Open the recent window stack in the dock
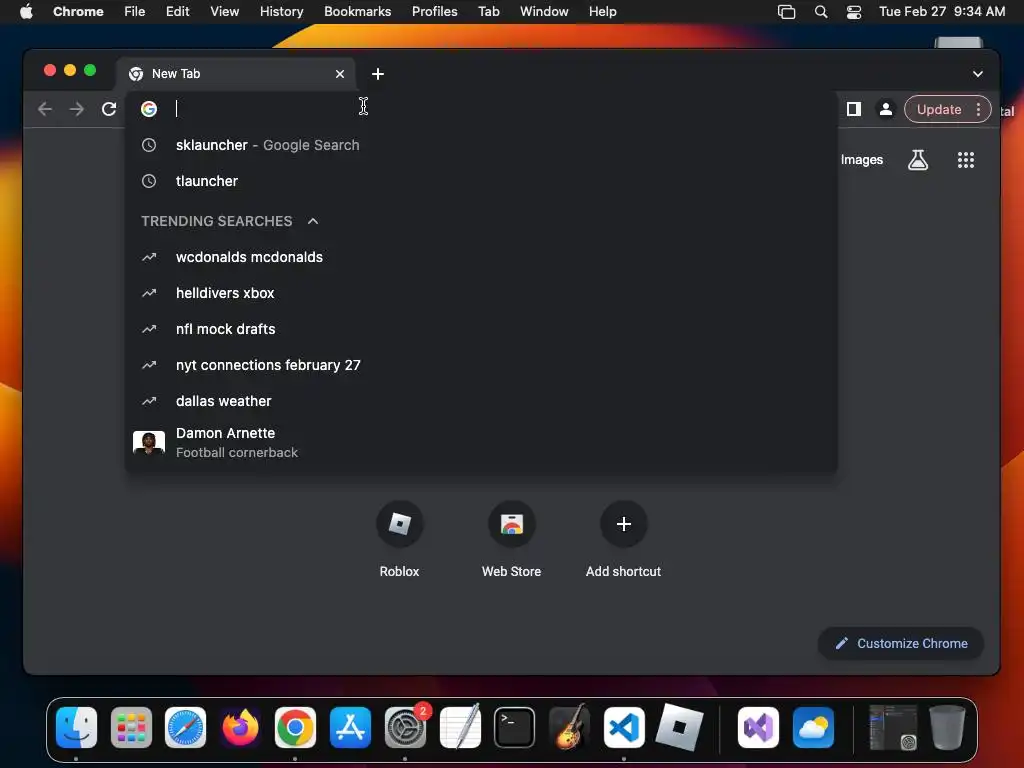1024x768 pixels. point(893,728)
